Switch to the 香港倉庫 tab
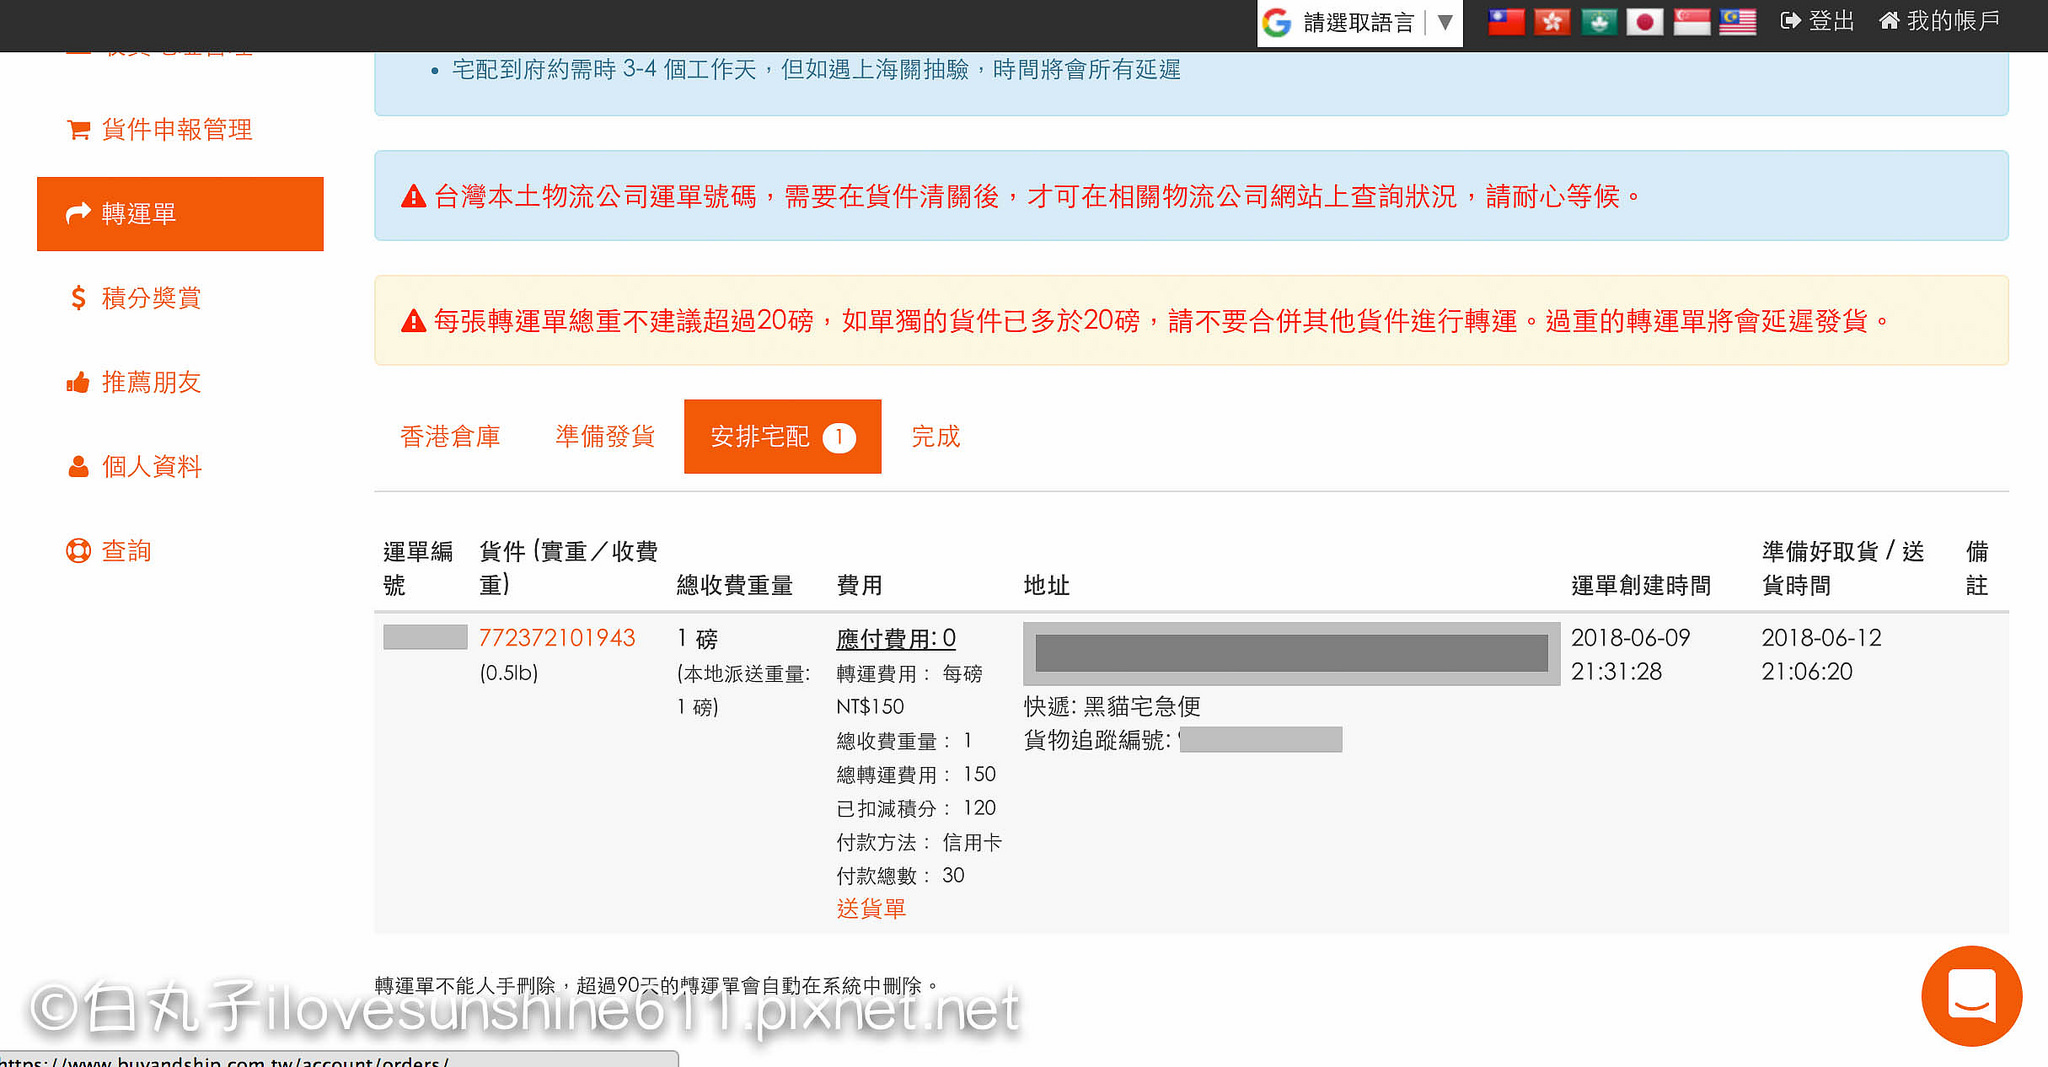 click(x=450, y=437)
